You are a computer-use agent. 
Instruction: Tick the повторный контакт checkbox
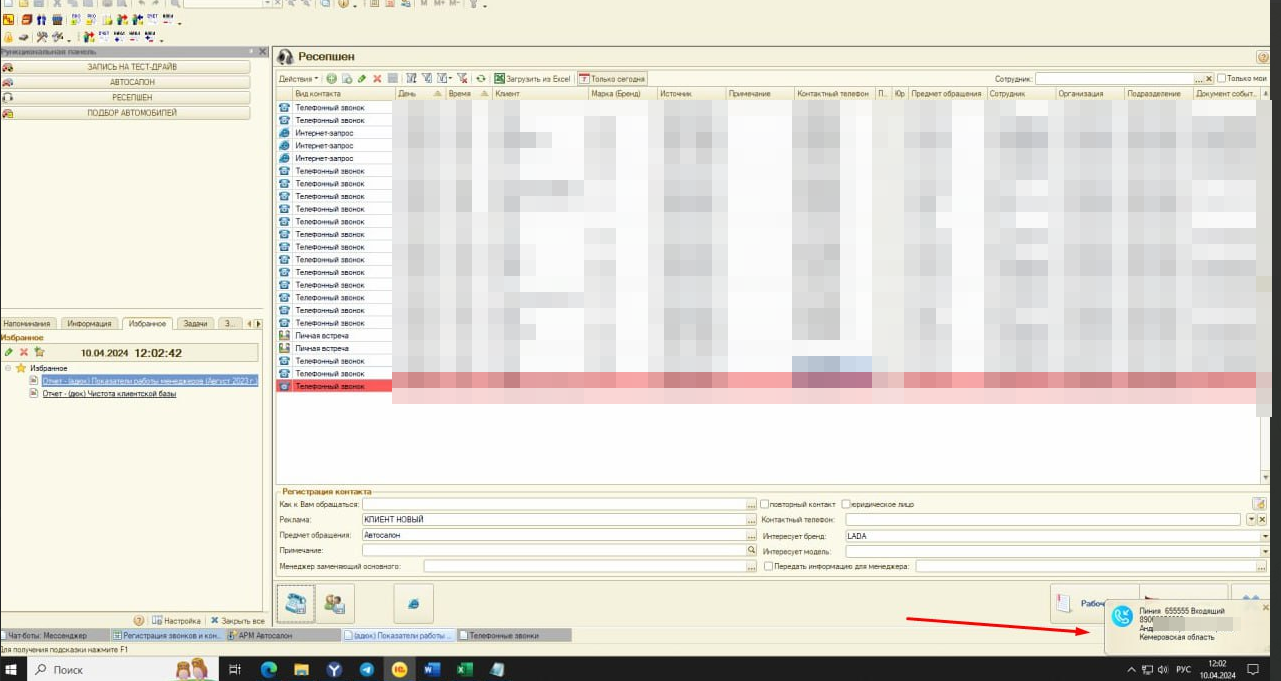[765, 504]
